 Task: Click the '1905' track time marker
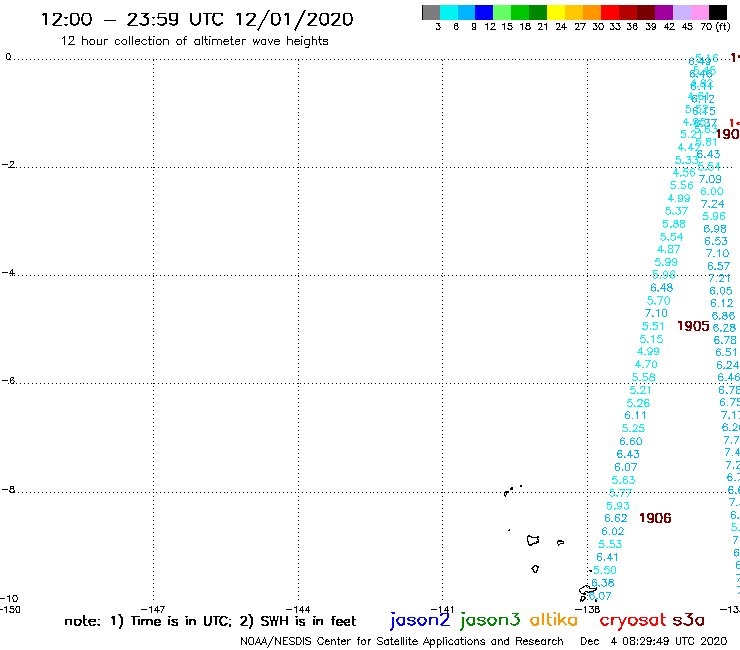pos(693,326)
